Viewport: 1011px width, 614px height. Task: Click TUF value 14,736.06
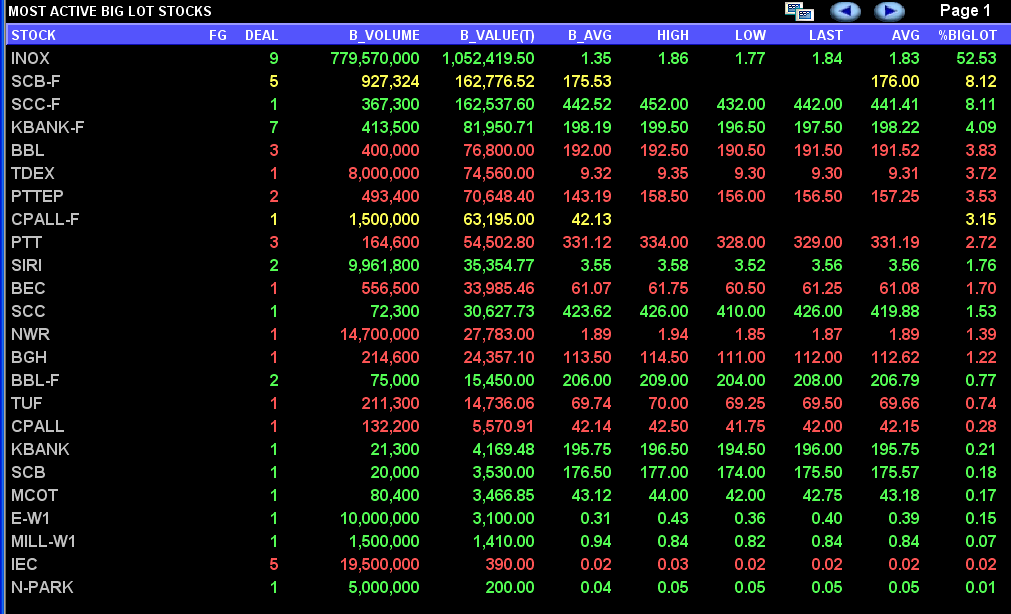coord(498,404)
